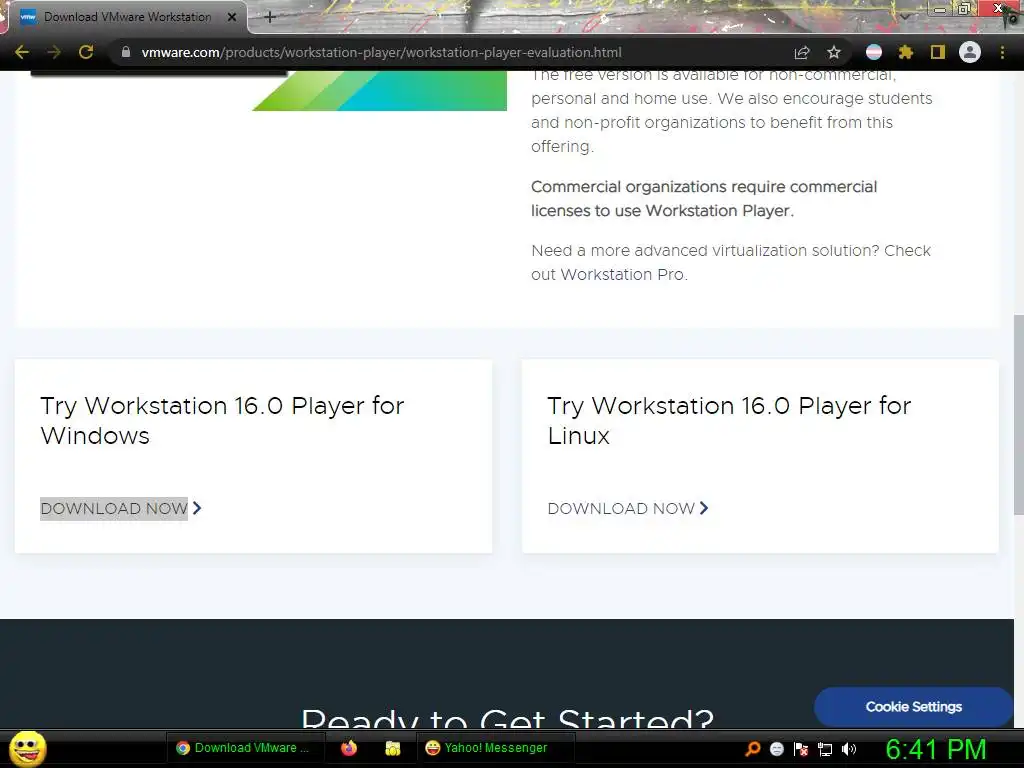Open the network tray icon
The width and height of the screenshot is (1024, 768).
pos(825,750)
